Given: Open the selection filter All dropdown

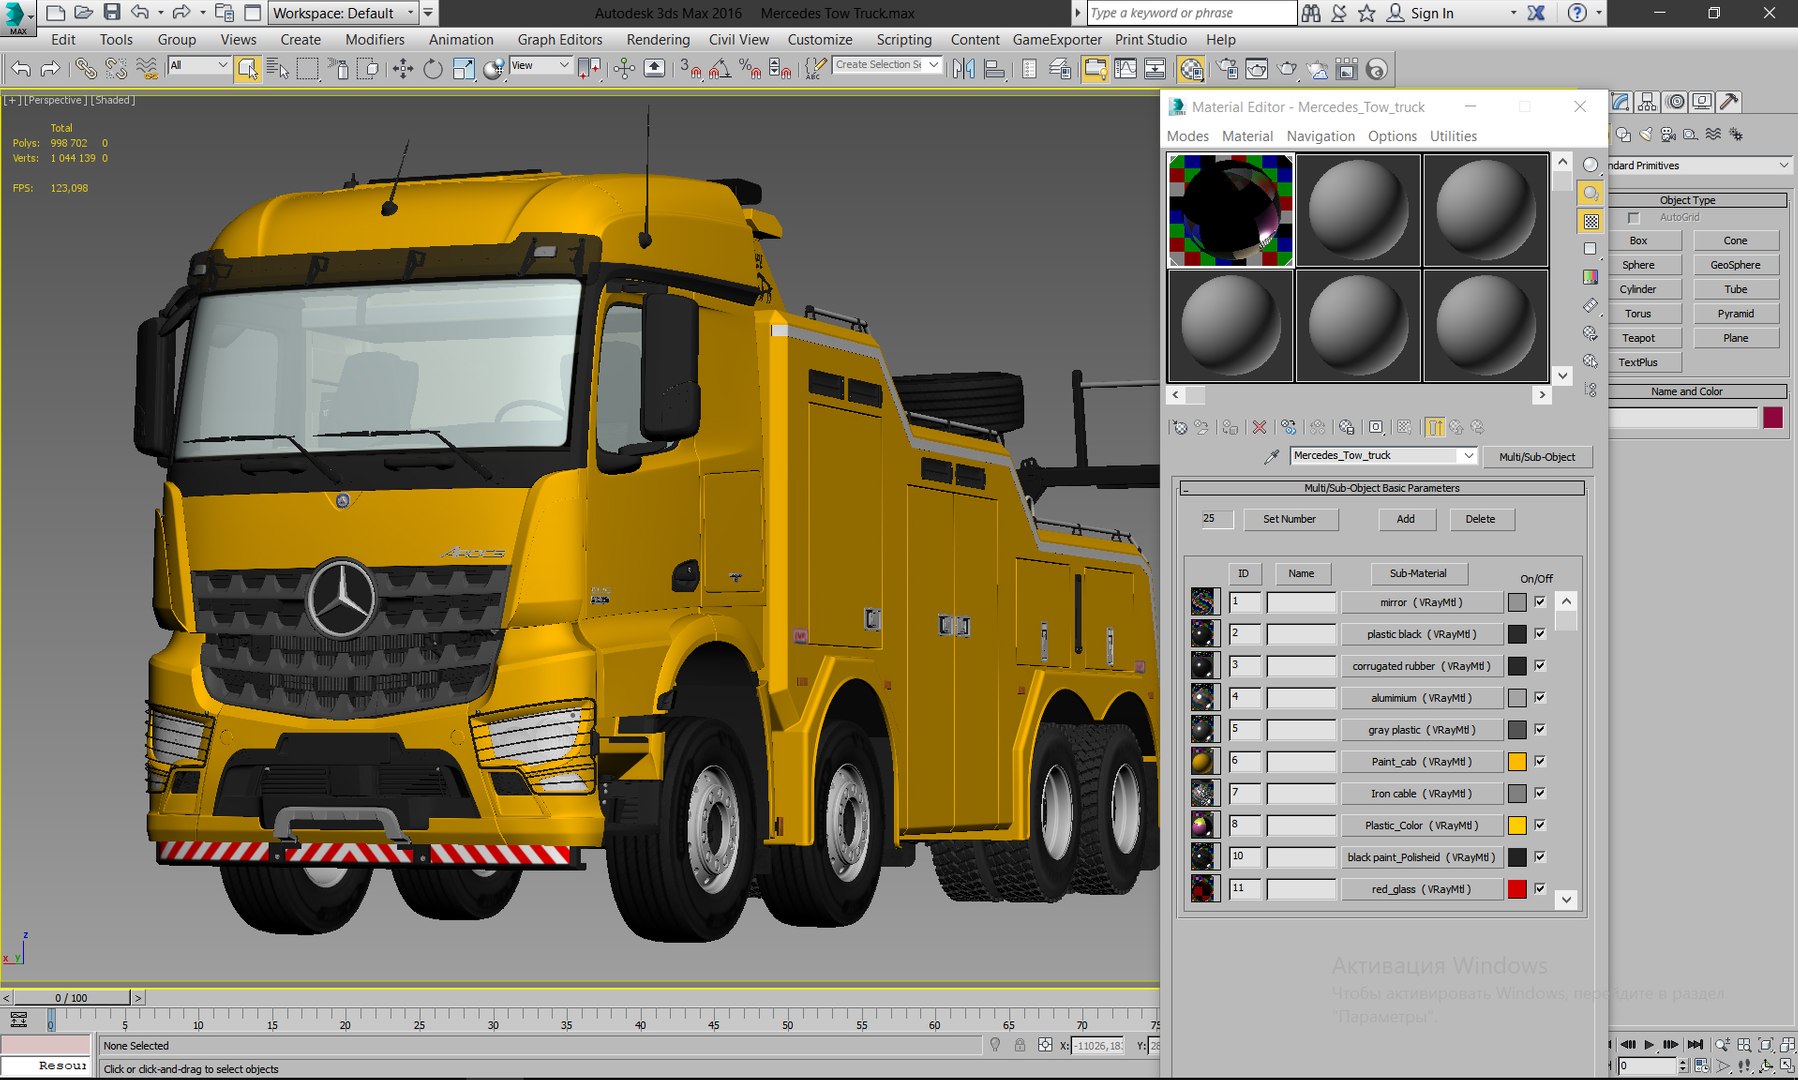Looking at the screenshot, I should tap(199, 65).
